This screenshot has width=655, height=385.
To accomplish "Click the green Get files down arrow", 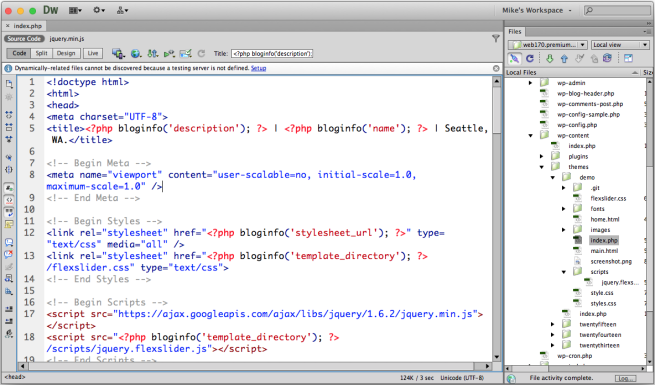I will [x=549, y=58].
